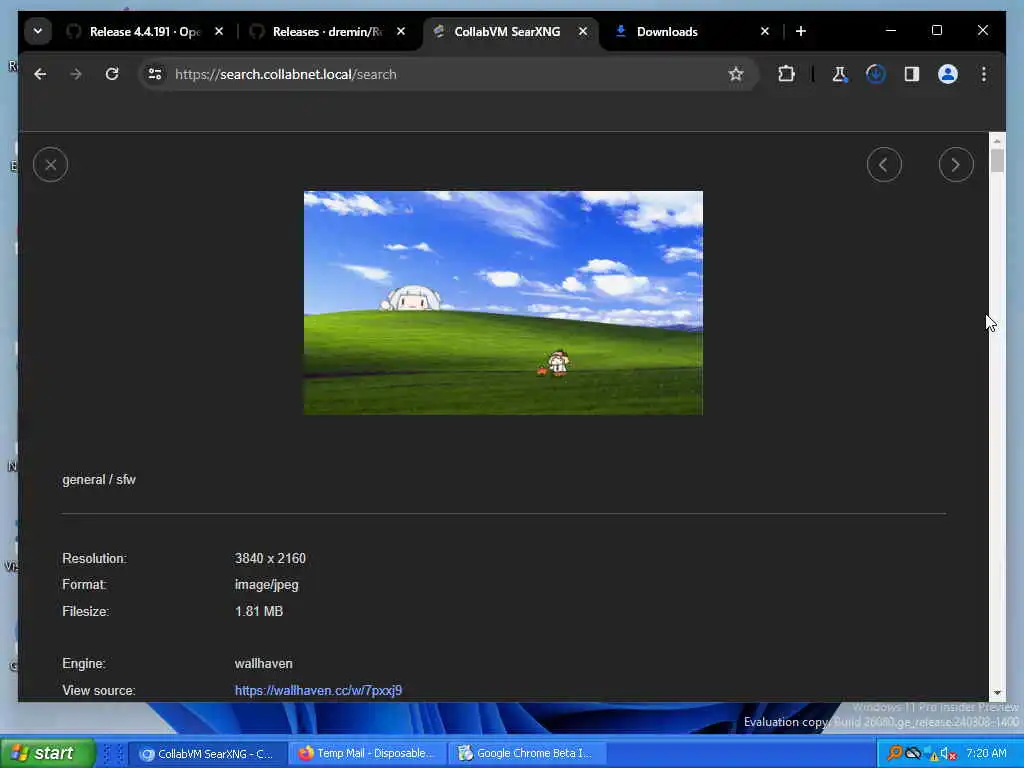Viewport: 1024px width, 768px height.
Task: Switch to Google Chrome Beta Installer taskbar window
Action: click(x=528, y=754)
